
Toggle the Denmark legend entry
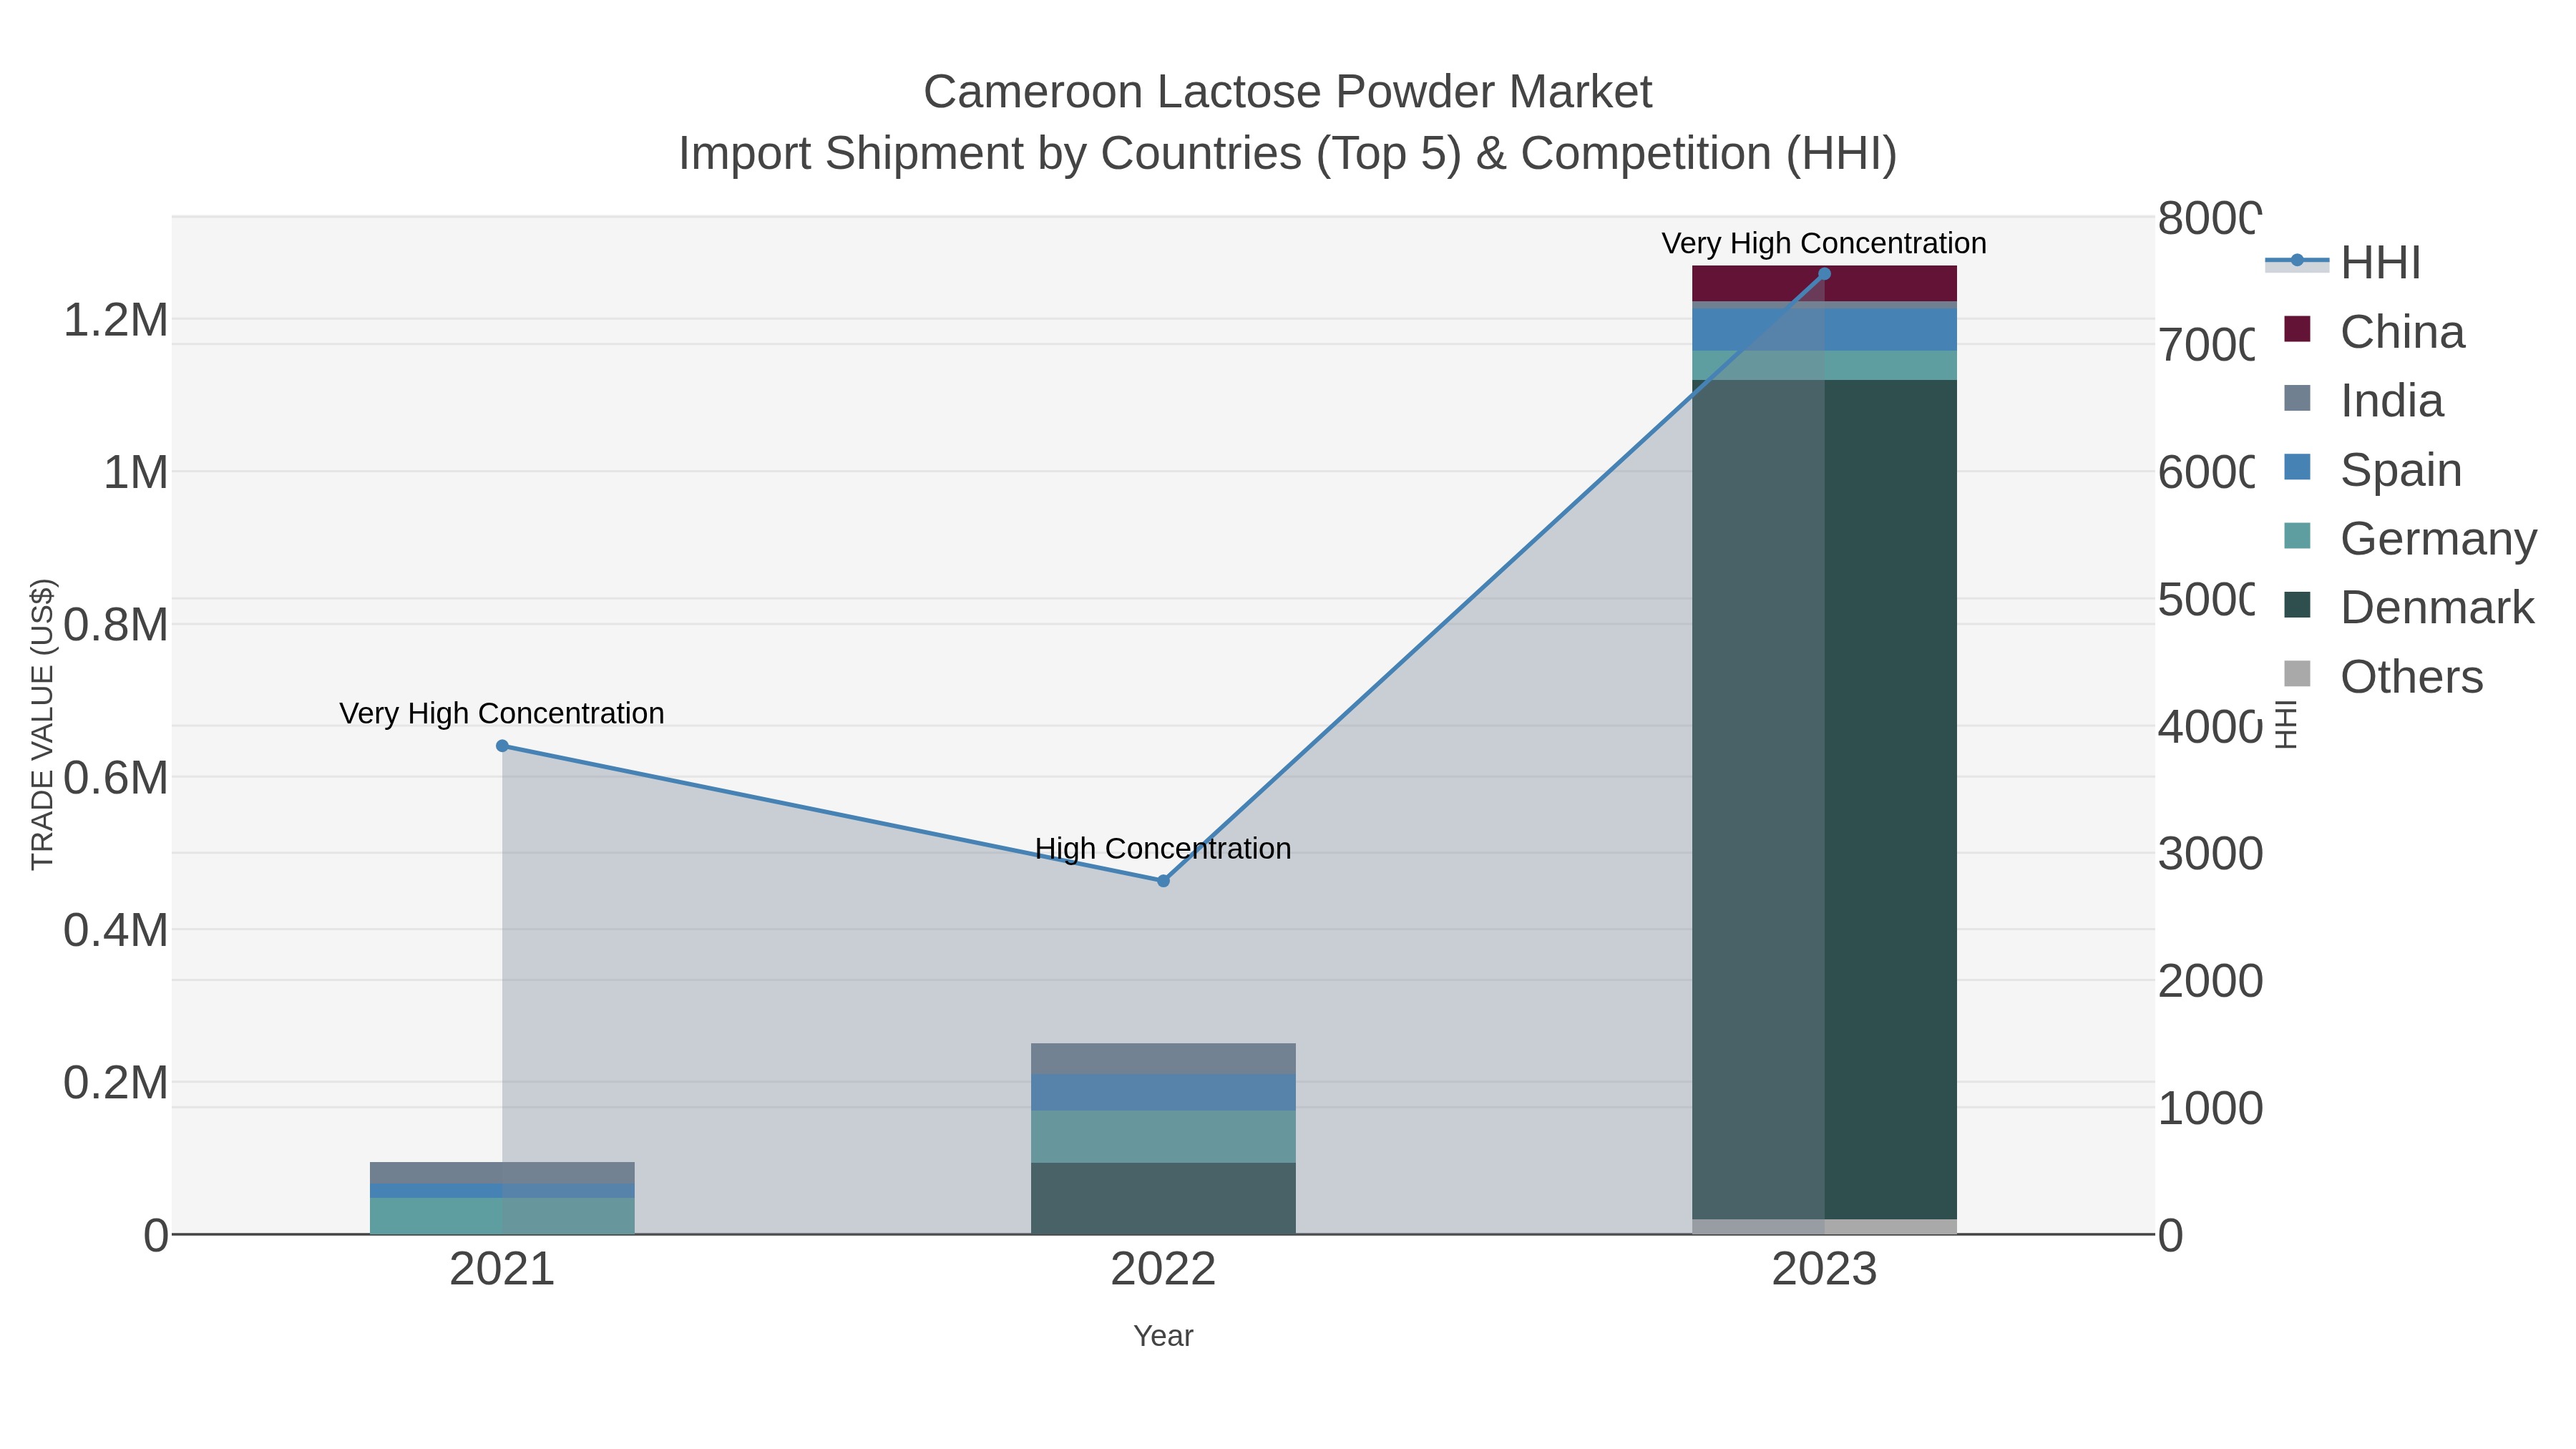pyautogui.click(x=2410, y=608)
